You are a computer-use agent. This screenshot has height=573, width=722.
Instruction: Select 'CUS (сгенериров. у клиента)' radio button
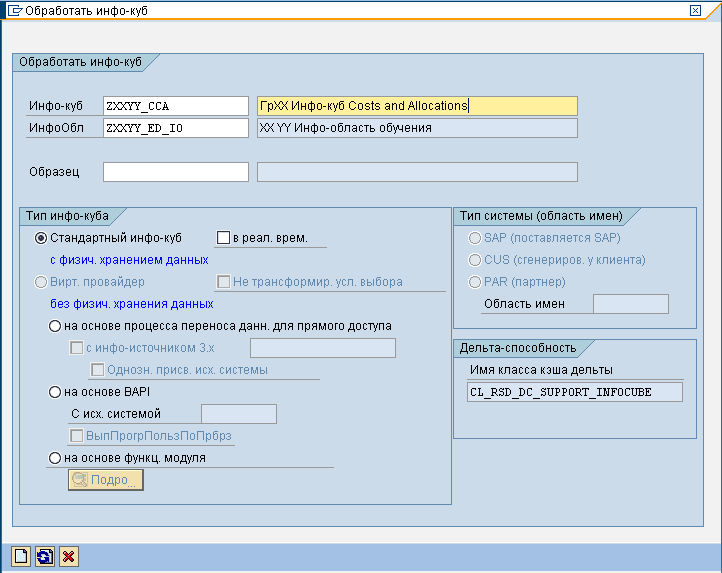coord(475,260)
